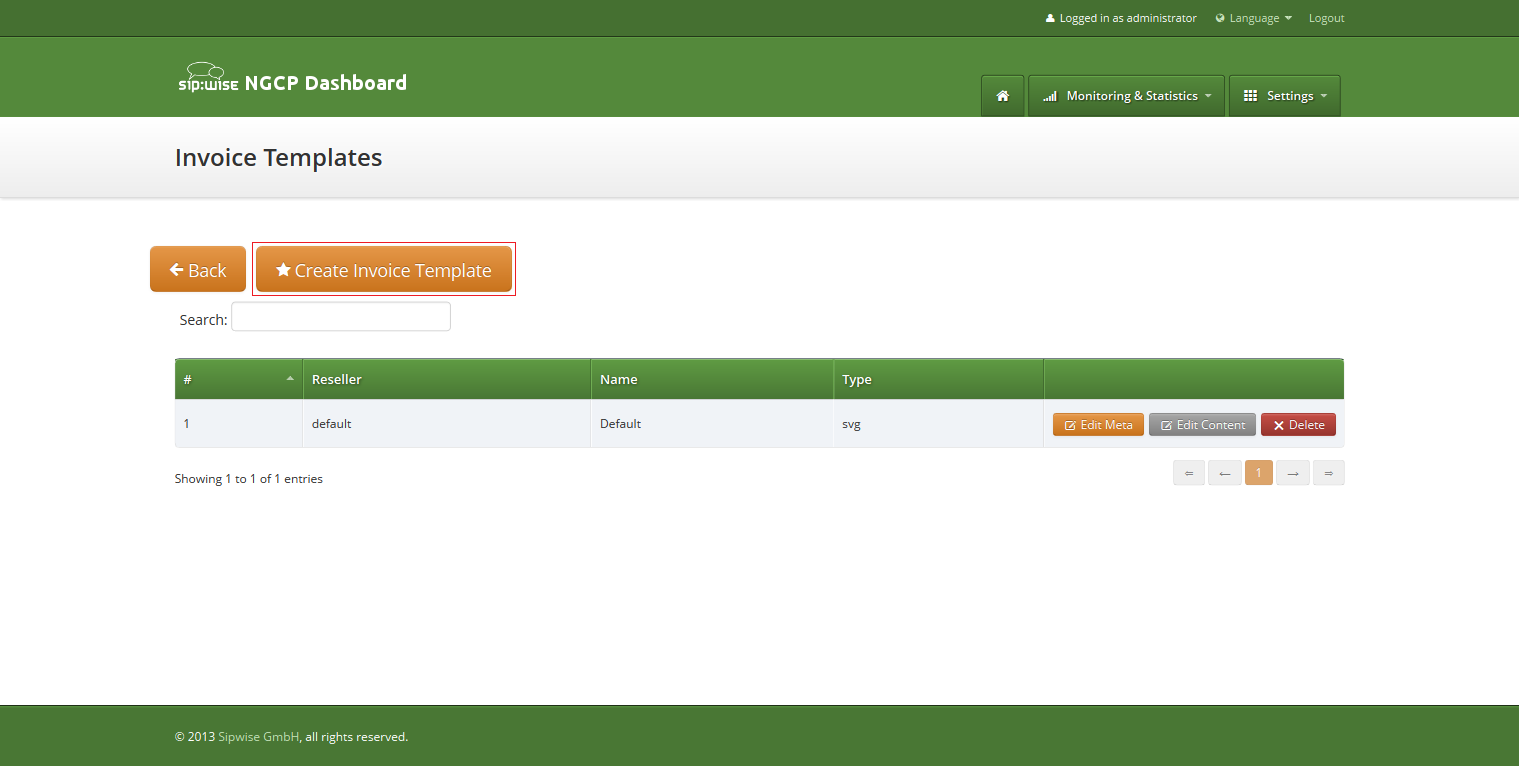The height and width of the screenshot is (766, 1519).
Task: Open the Sipwise GmbH link in the footer
Action: [257, 736]
